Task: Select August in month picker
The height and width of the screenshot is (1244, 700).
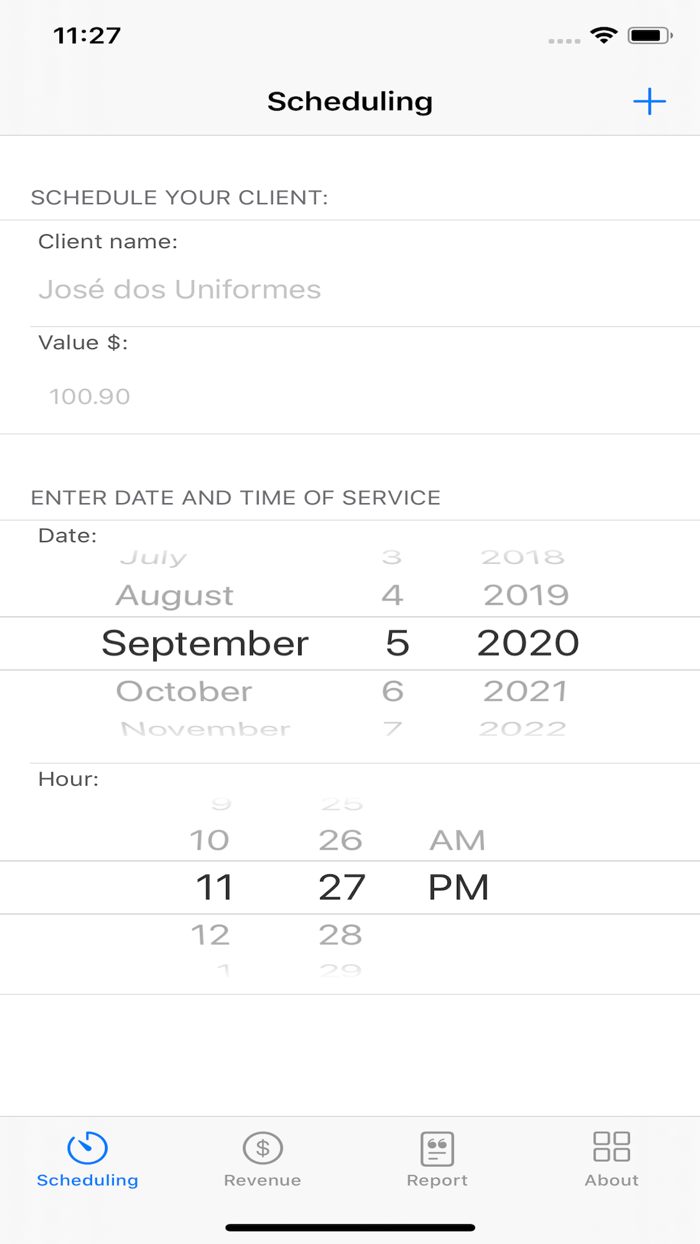Action: (x=175, y=596)
